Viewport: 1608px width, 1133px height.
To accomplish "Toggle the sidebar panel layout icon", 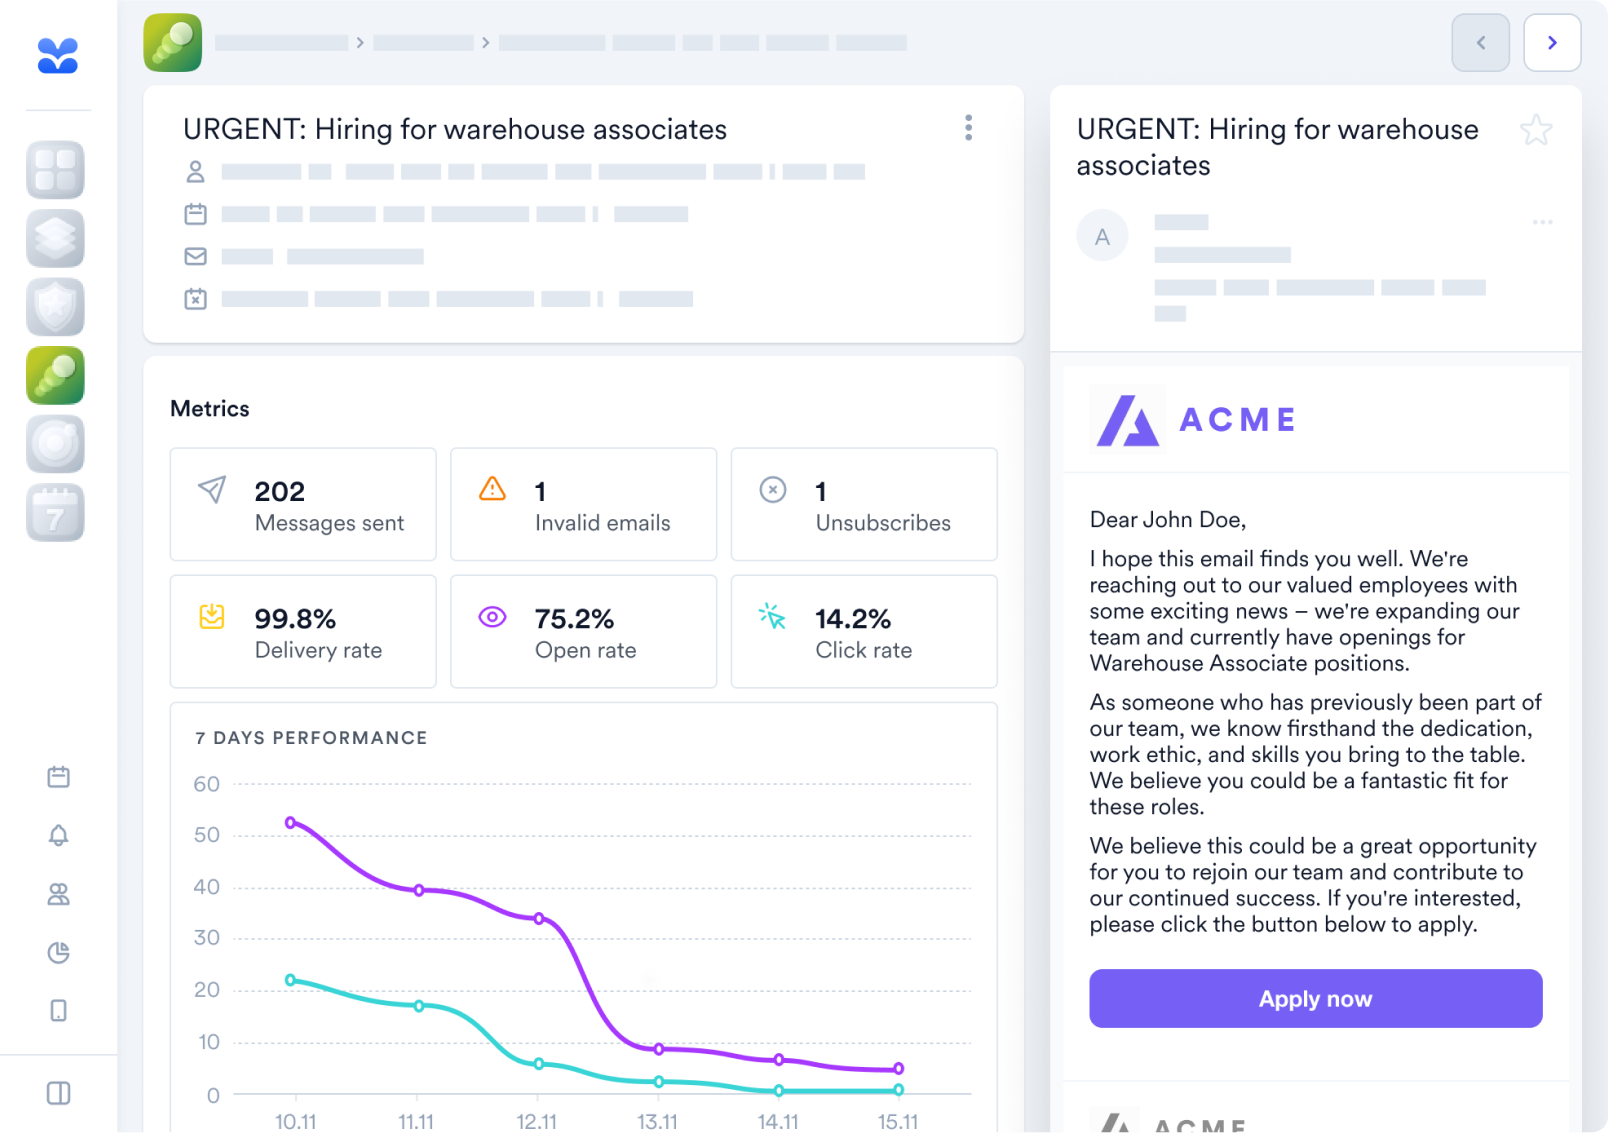I will (x=59, y=1093).
